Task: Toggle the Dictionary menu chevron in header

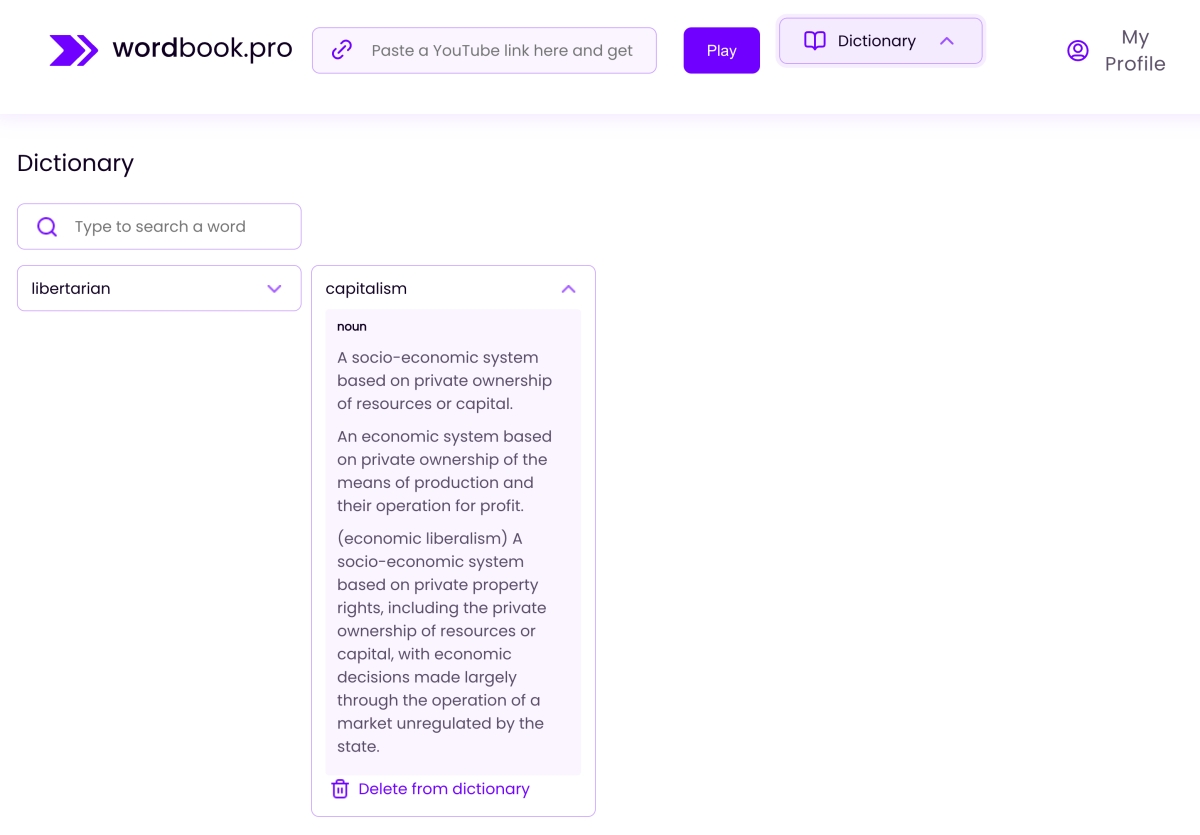Action: (x=947, y=41)
